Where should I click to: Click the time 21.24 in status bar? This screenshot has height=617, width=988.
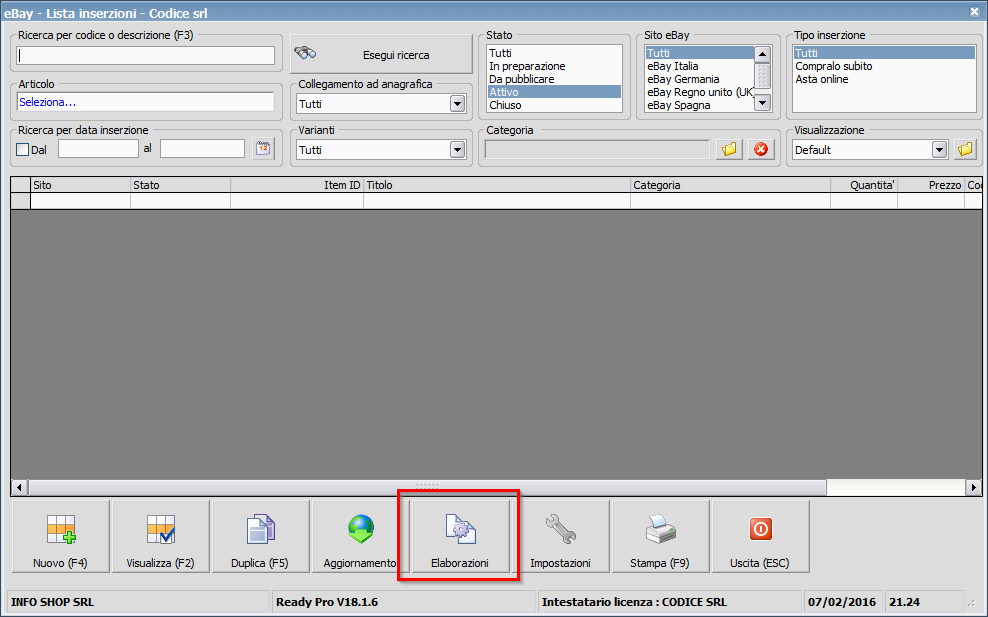pyautogui.click(x=904, y=602)
